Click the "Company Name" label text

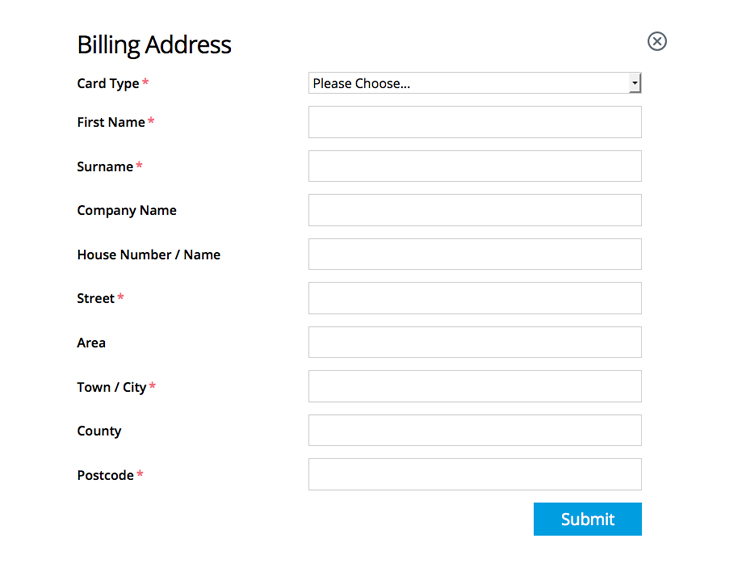[x=126, y=211]
